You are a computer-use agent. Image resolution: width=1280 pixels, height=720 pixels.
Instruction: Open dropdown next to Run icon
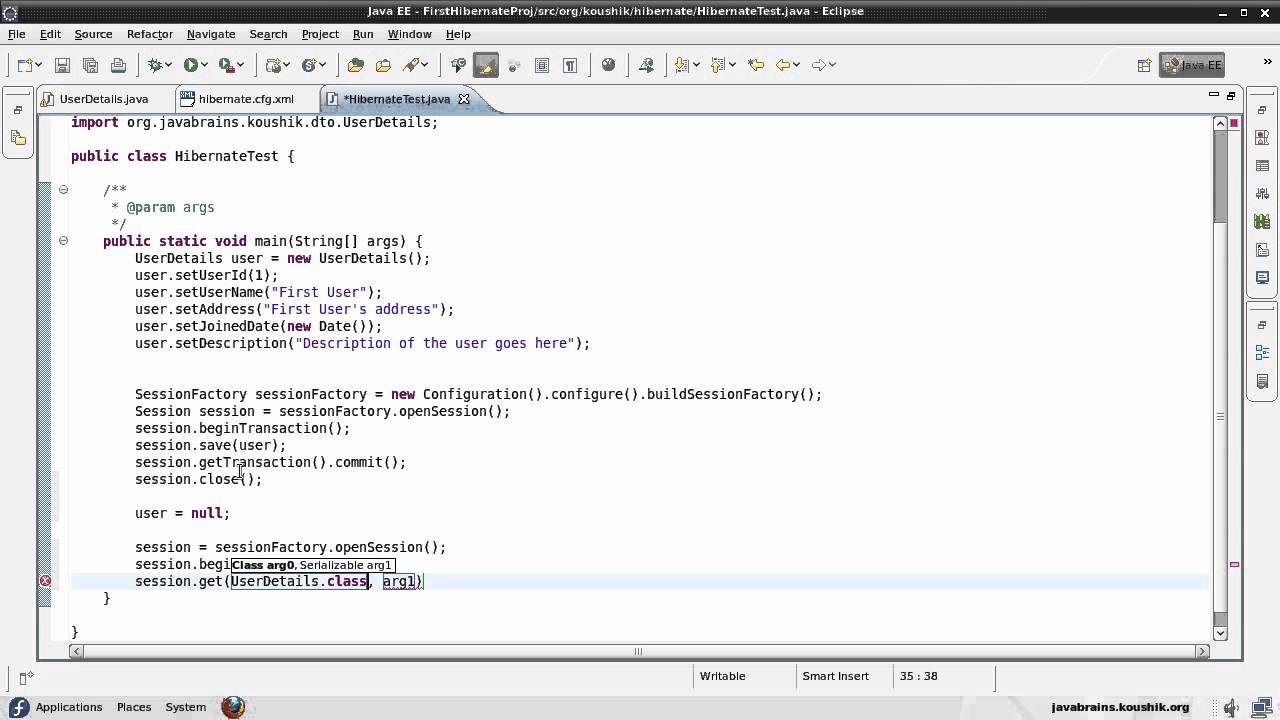(x=204, y=65)
